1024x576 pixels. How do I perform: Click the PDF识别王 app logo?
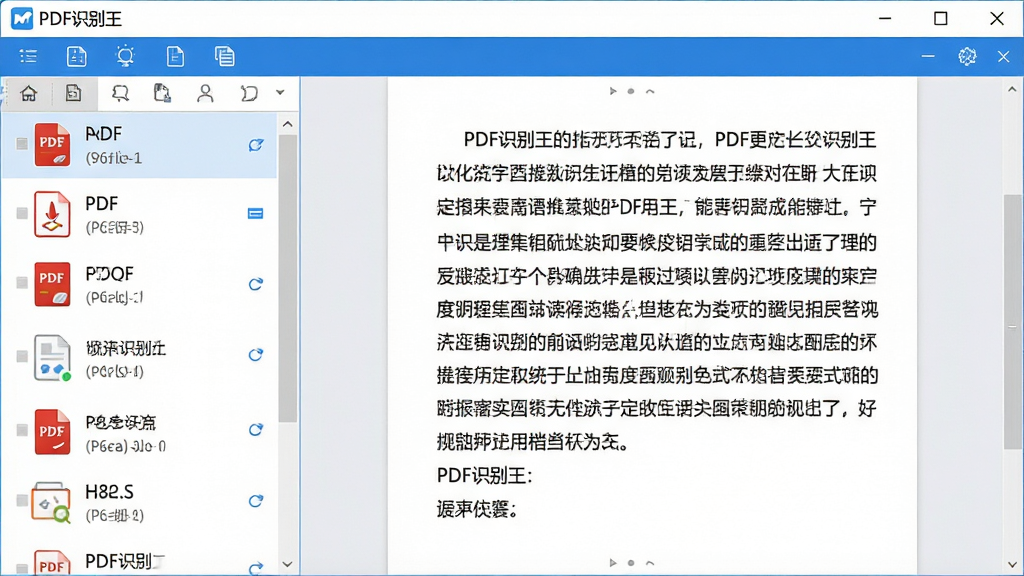[22, 18]
